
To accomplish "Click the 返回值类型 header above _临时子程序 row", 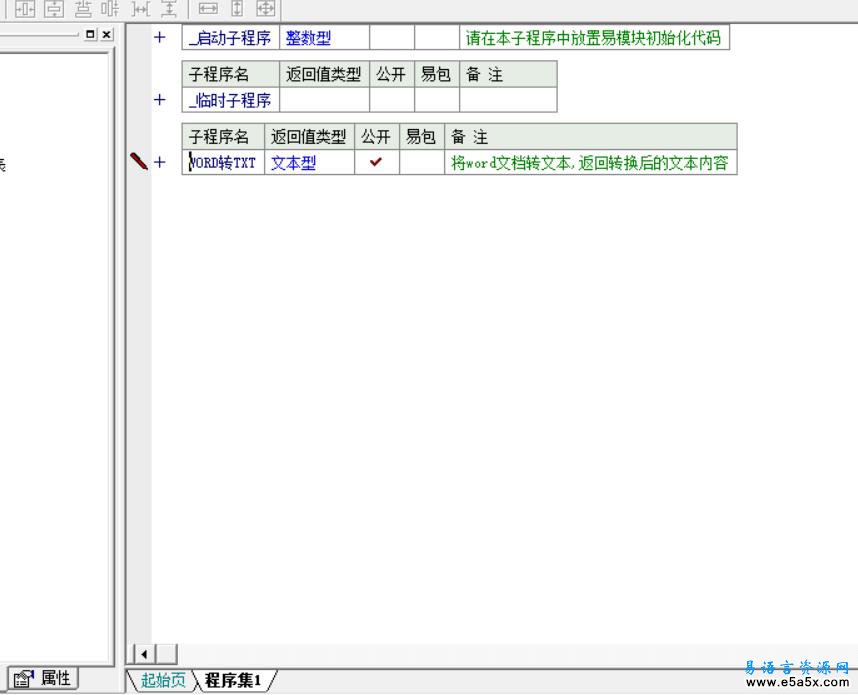I will pyautogui.click(x=324, y=74).
